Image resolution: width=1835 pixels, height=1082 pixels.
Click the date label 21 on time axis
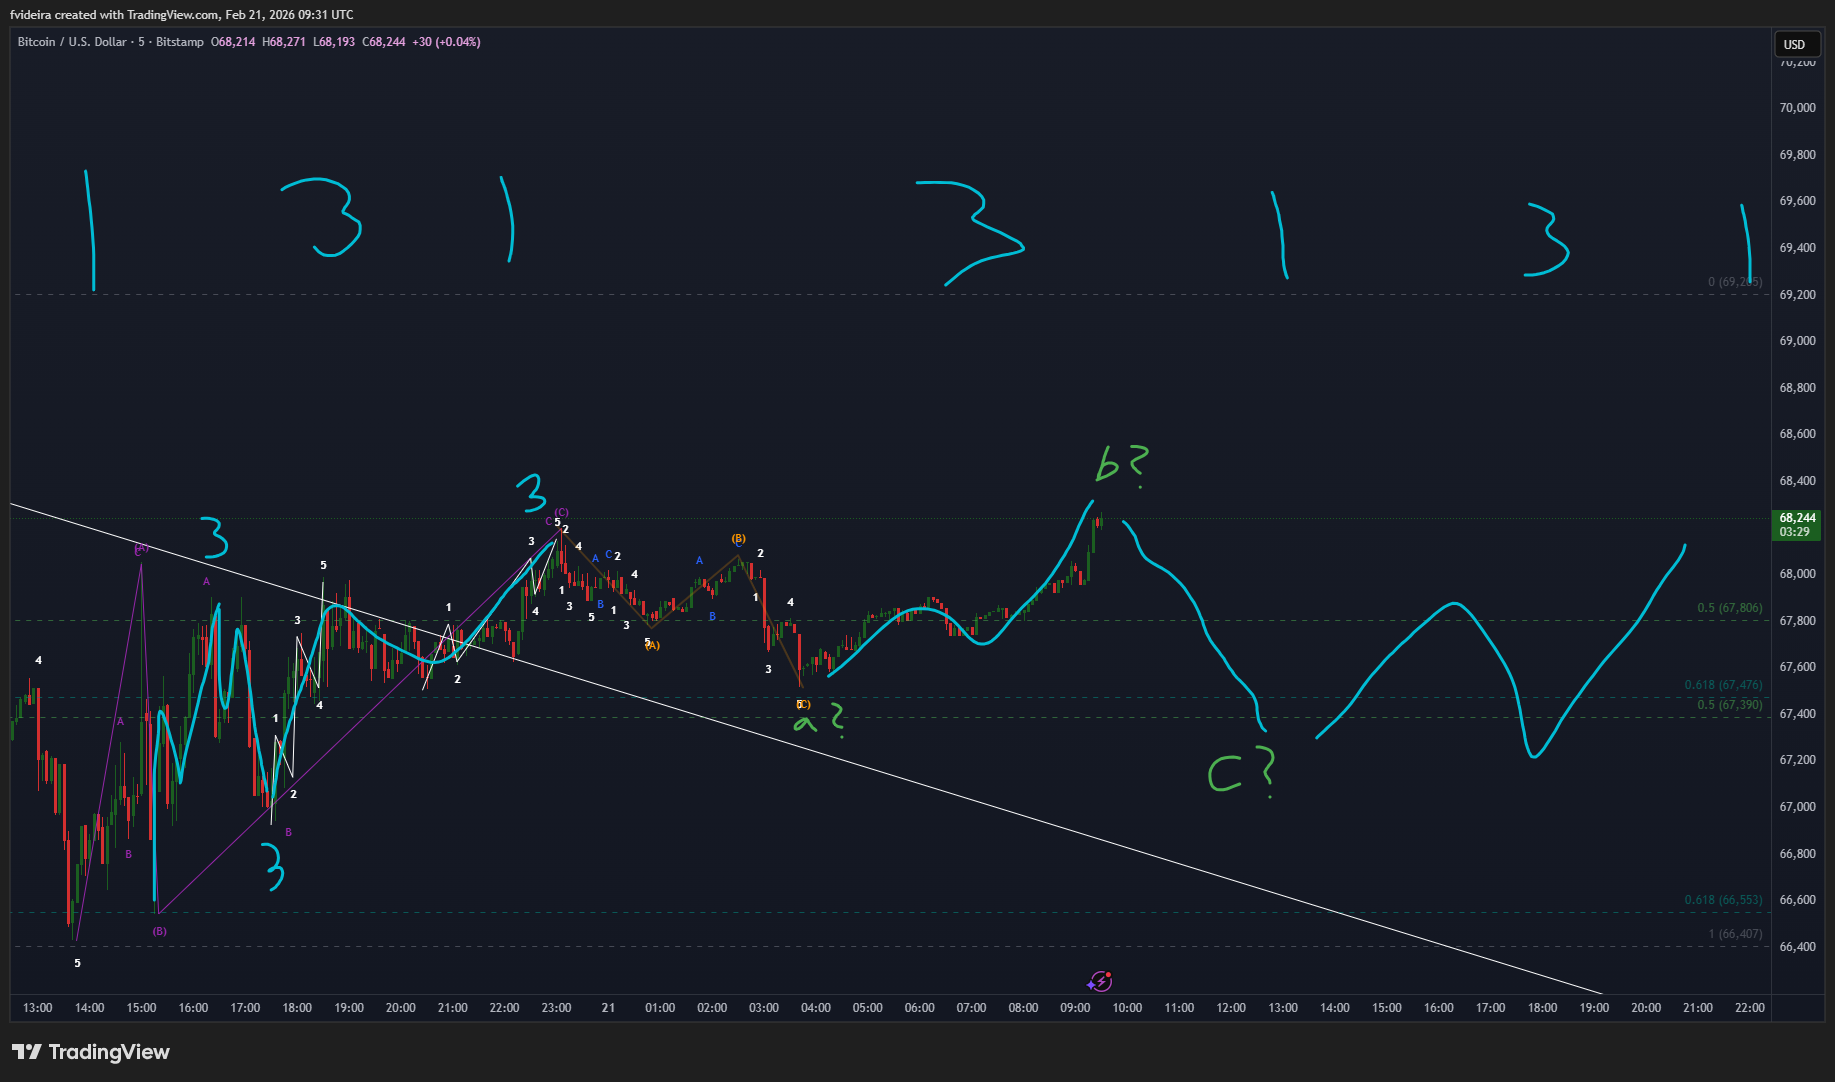tap(608, 1008)
